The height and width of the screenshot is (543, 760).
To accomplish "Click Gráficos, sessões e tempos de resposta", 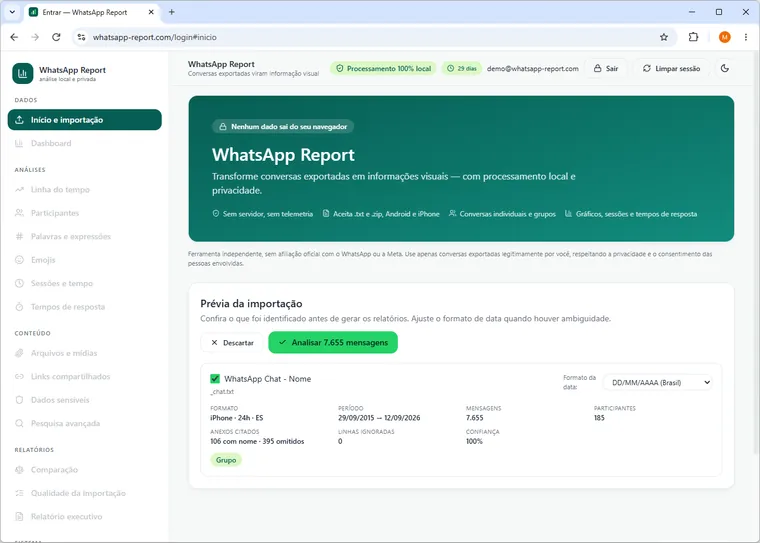I will [x=631, y=214].
